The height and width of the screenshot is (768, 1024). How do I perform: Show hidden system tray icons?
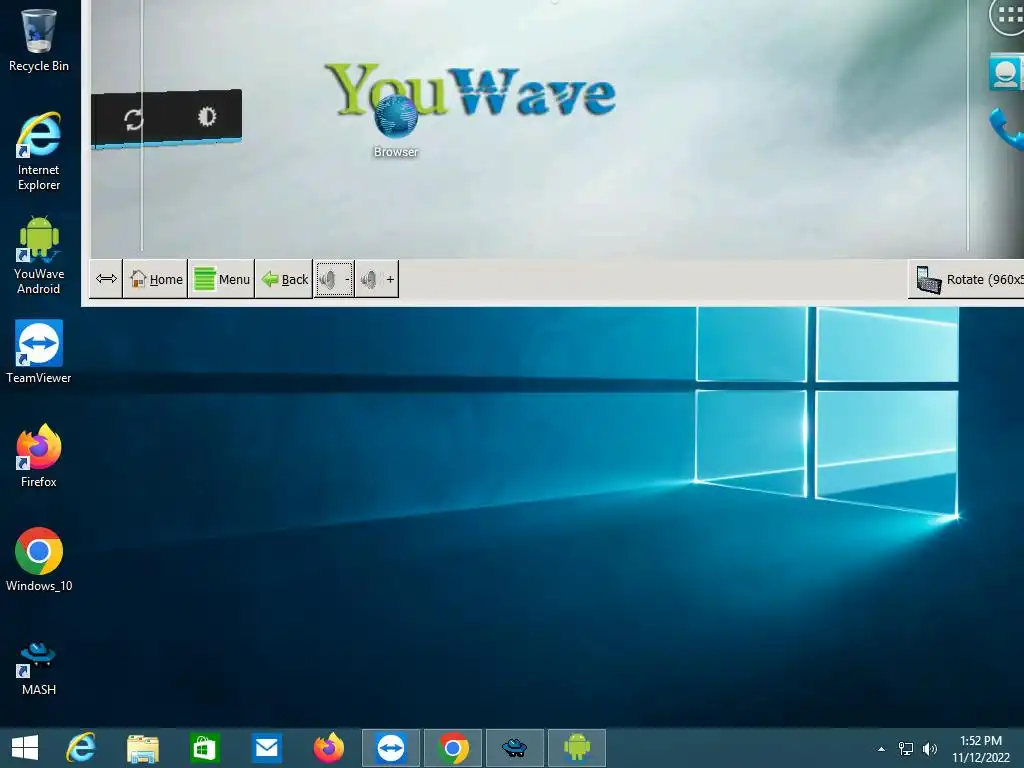(x=882, y=749)
